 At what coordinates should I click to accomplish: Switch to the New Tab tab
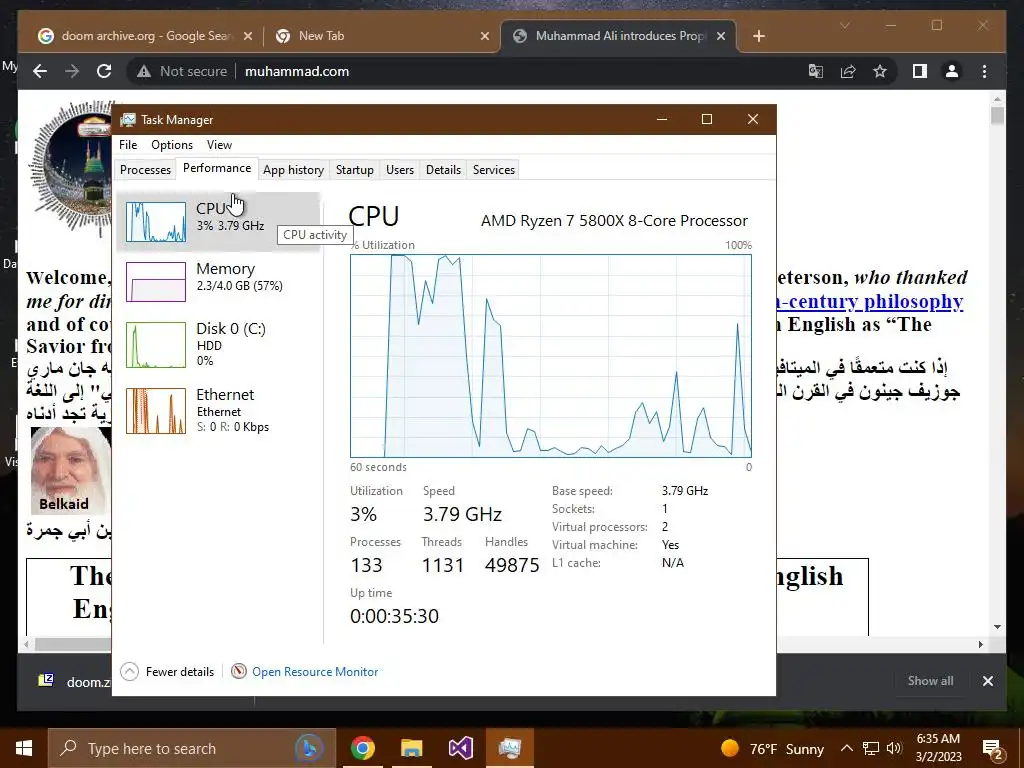(381, 36)
